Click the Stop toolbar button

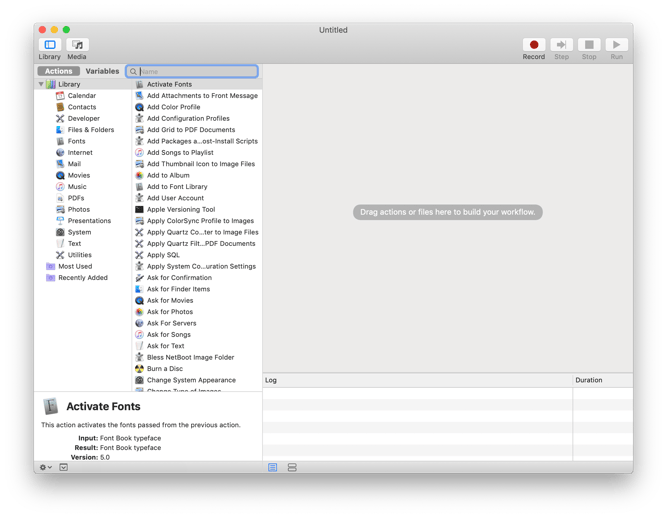pos(589,45)
